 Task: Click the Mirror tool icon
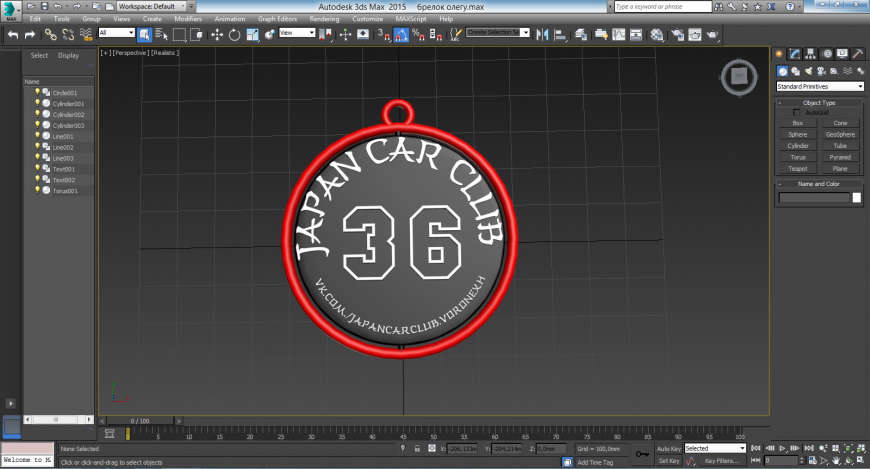tap(544, 34)
